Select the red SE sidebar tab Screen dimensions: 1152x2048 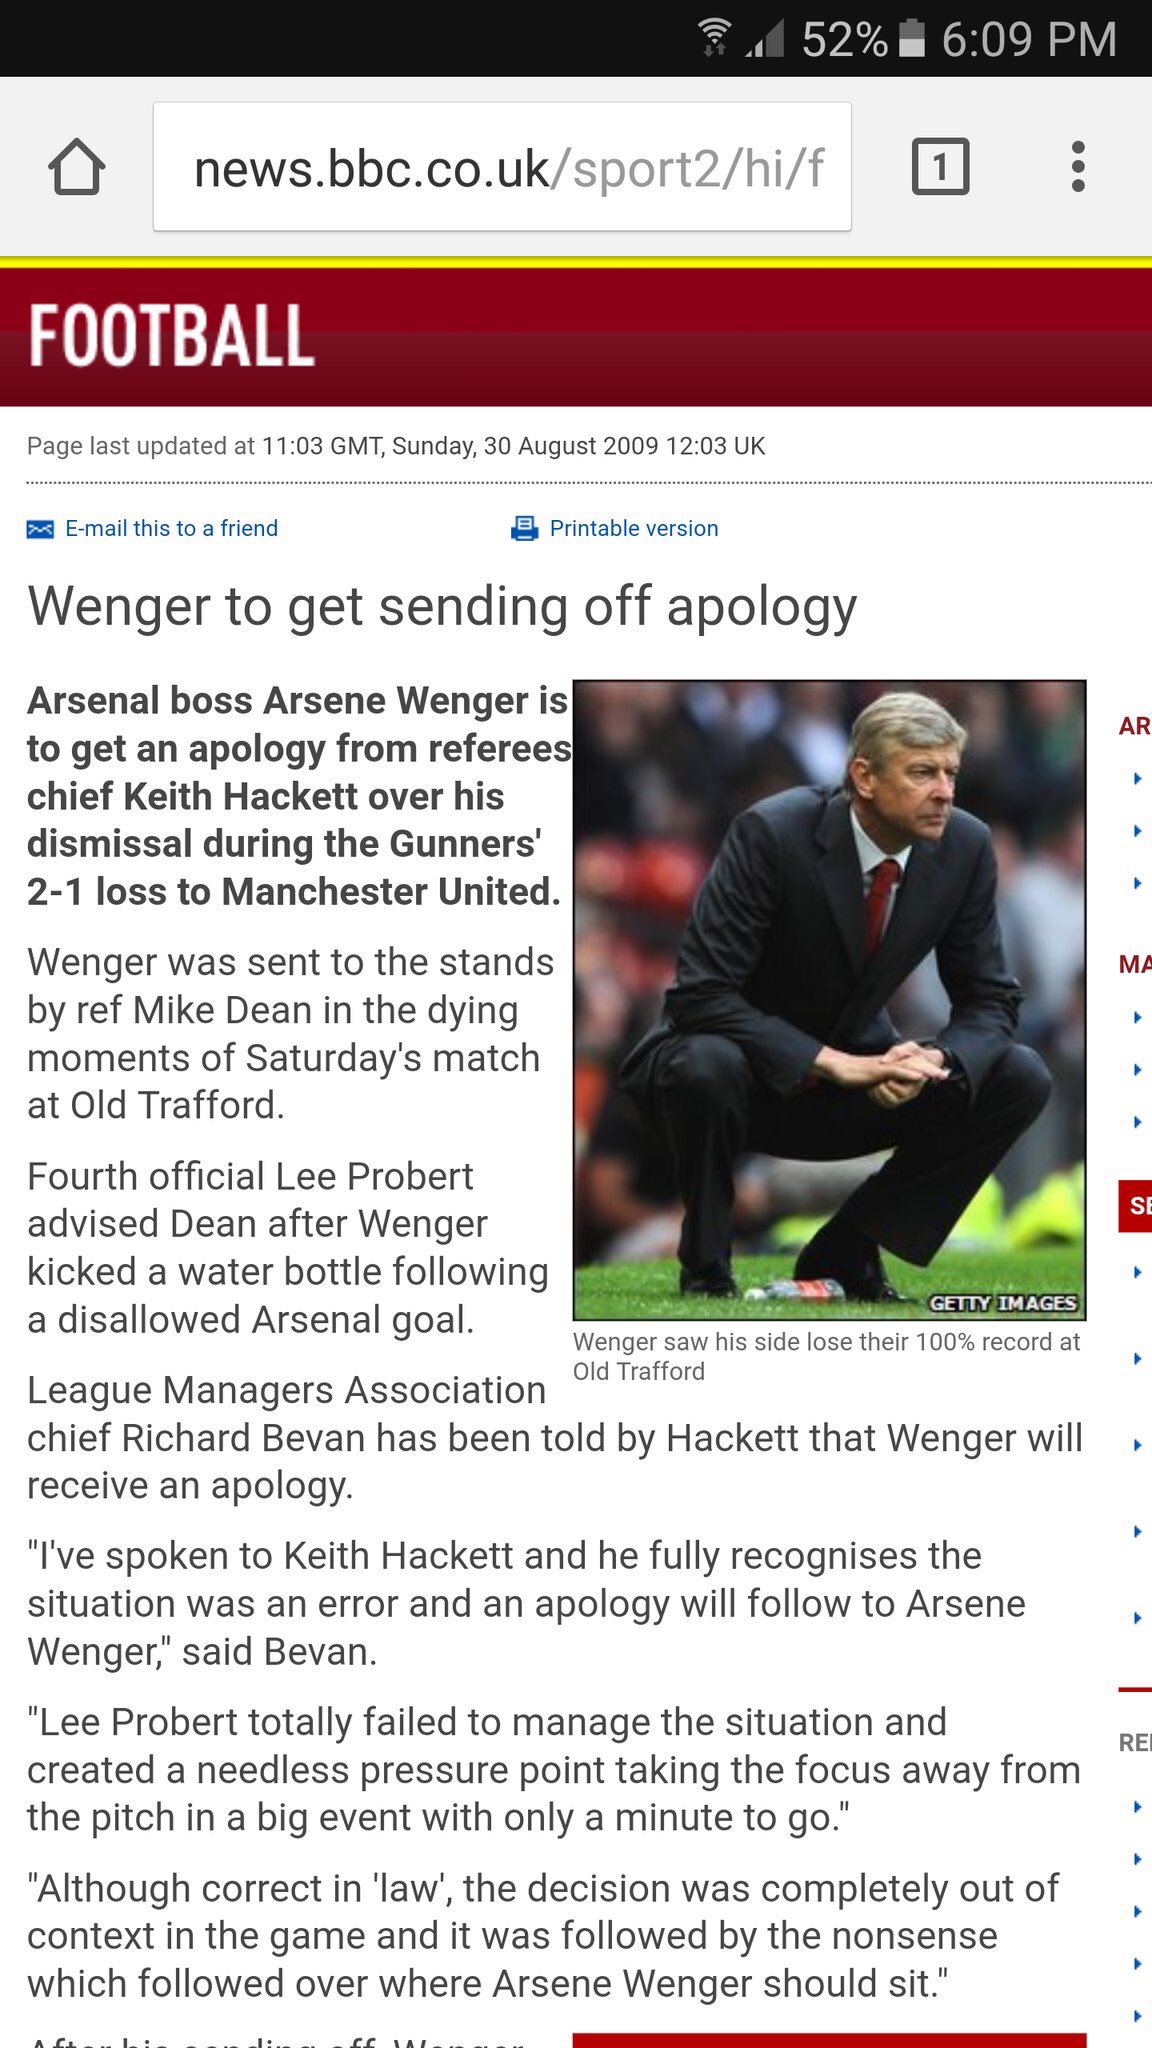(x=1135, y=1206)
